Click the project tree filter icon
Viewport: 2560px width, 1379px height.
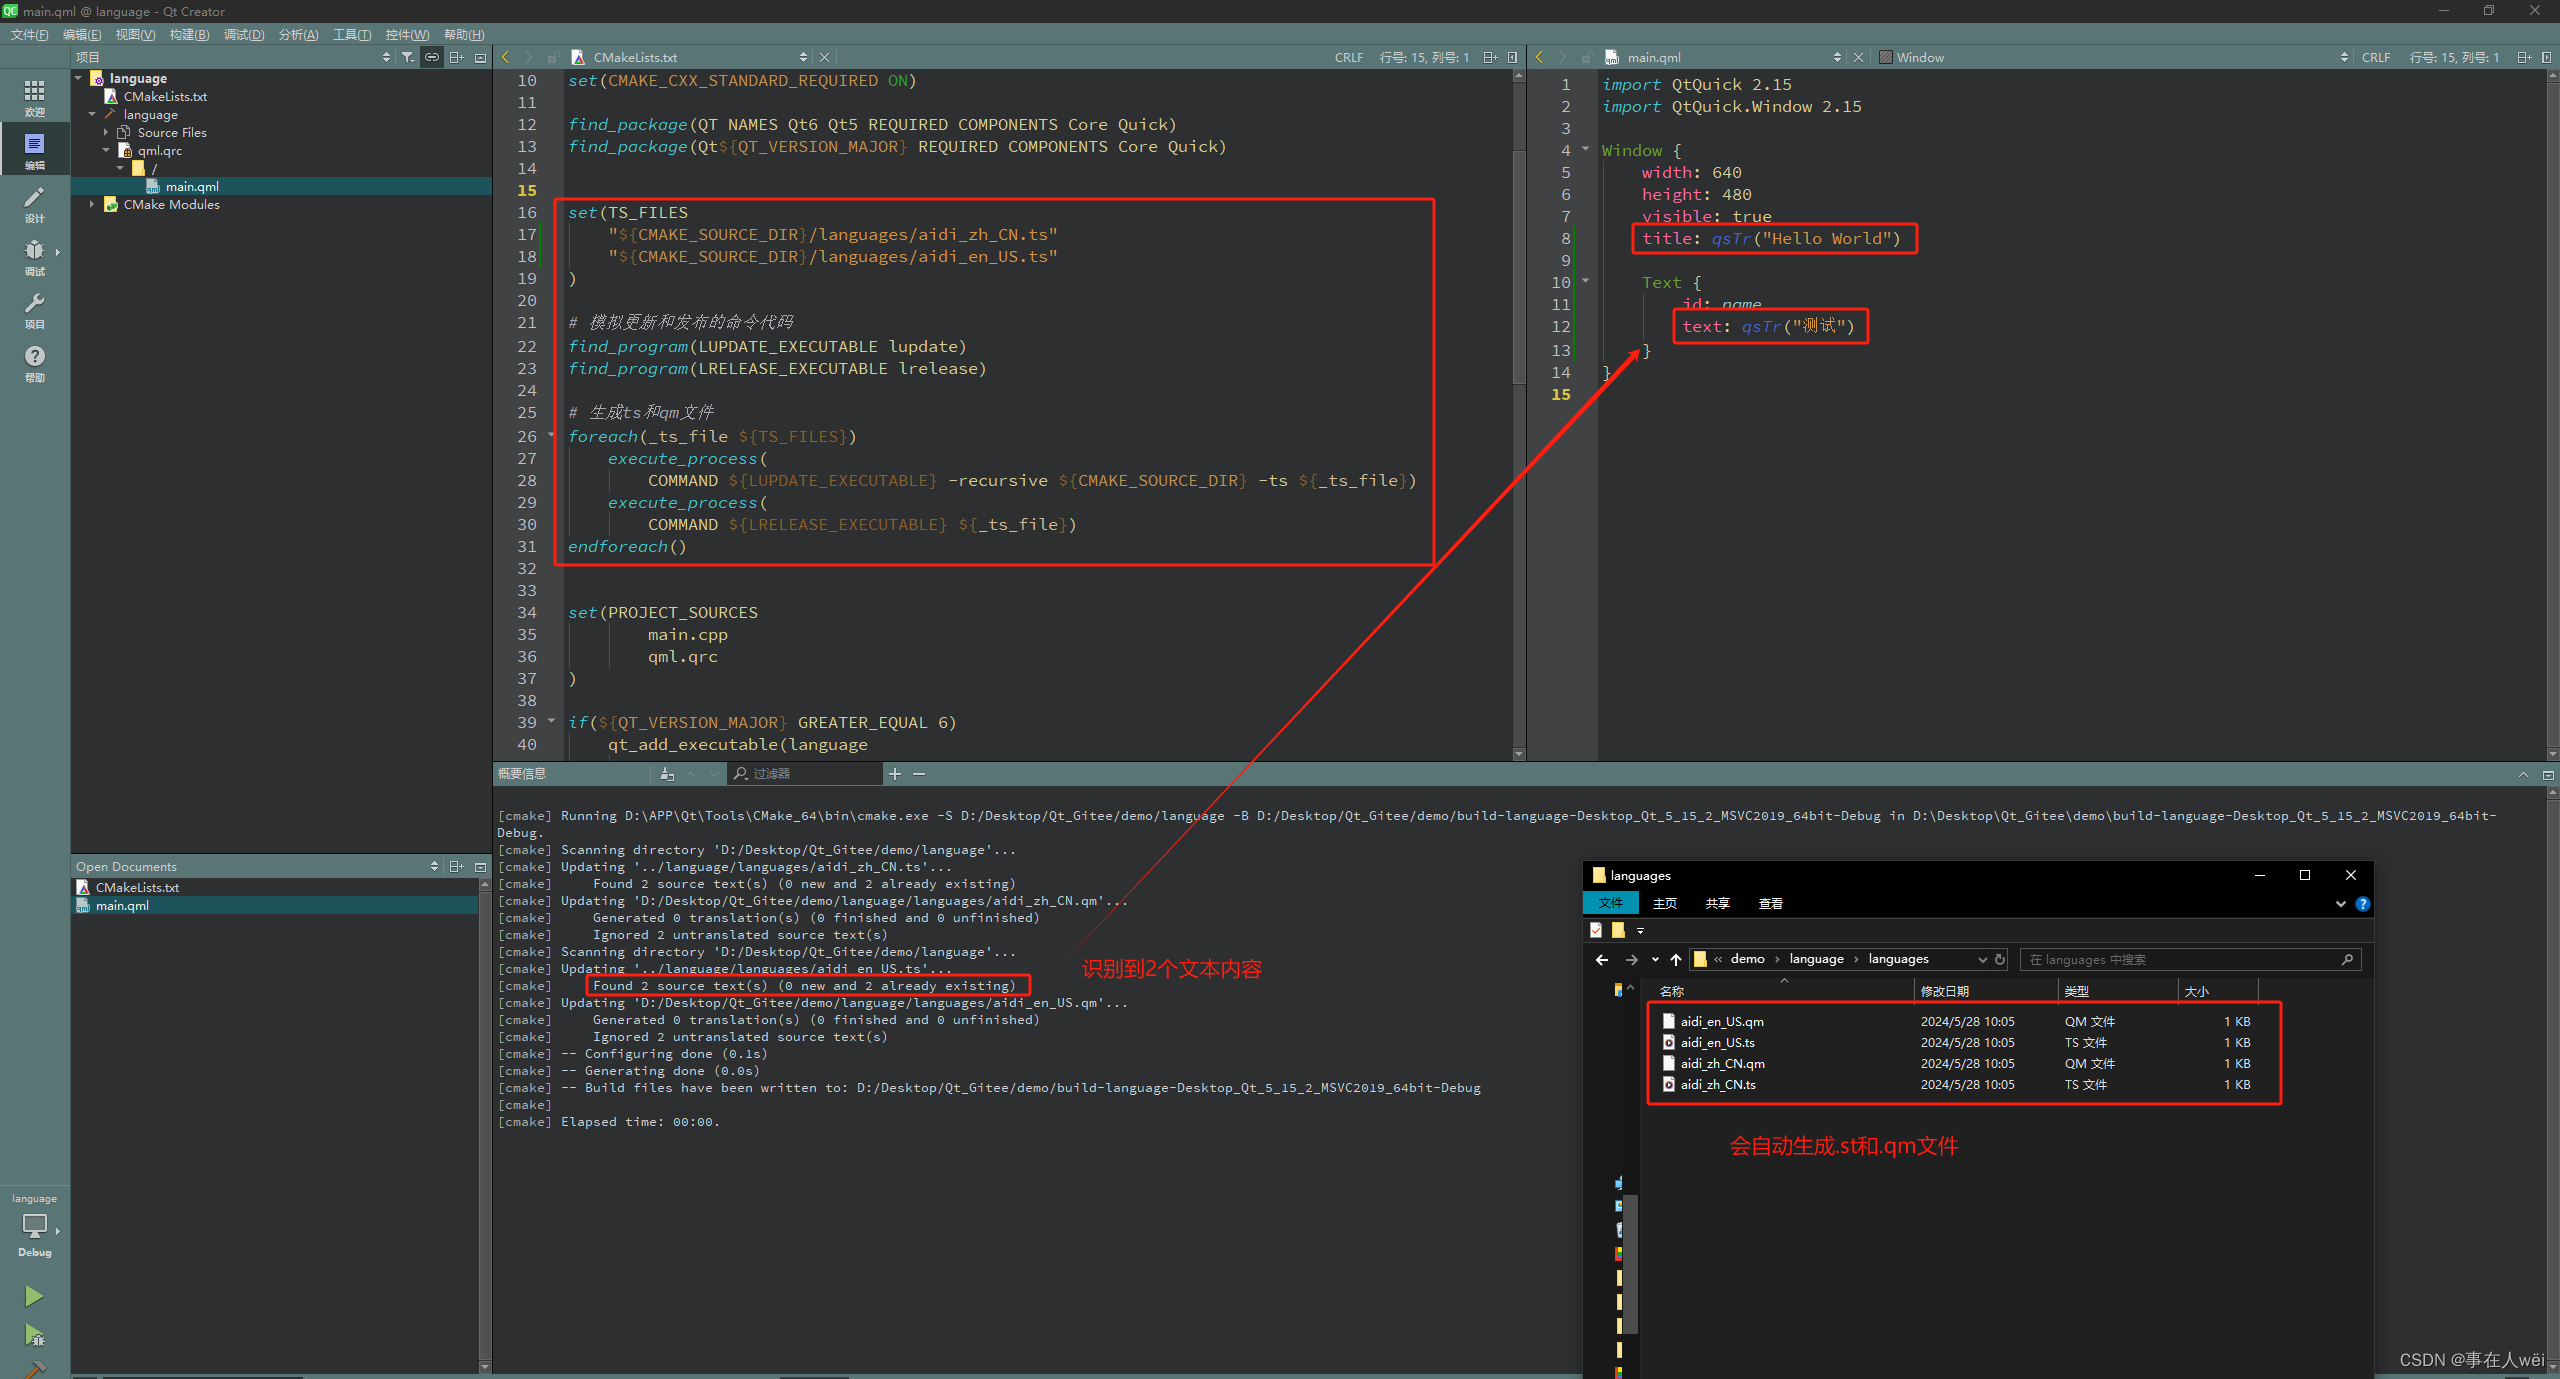click(x=408, y=57)
